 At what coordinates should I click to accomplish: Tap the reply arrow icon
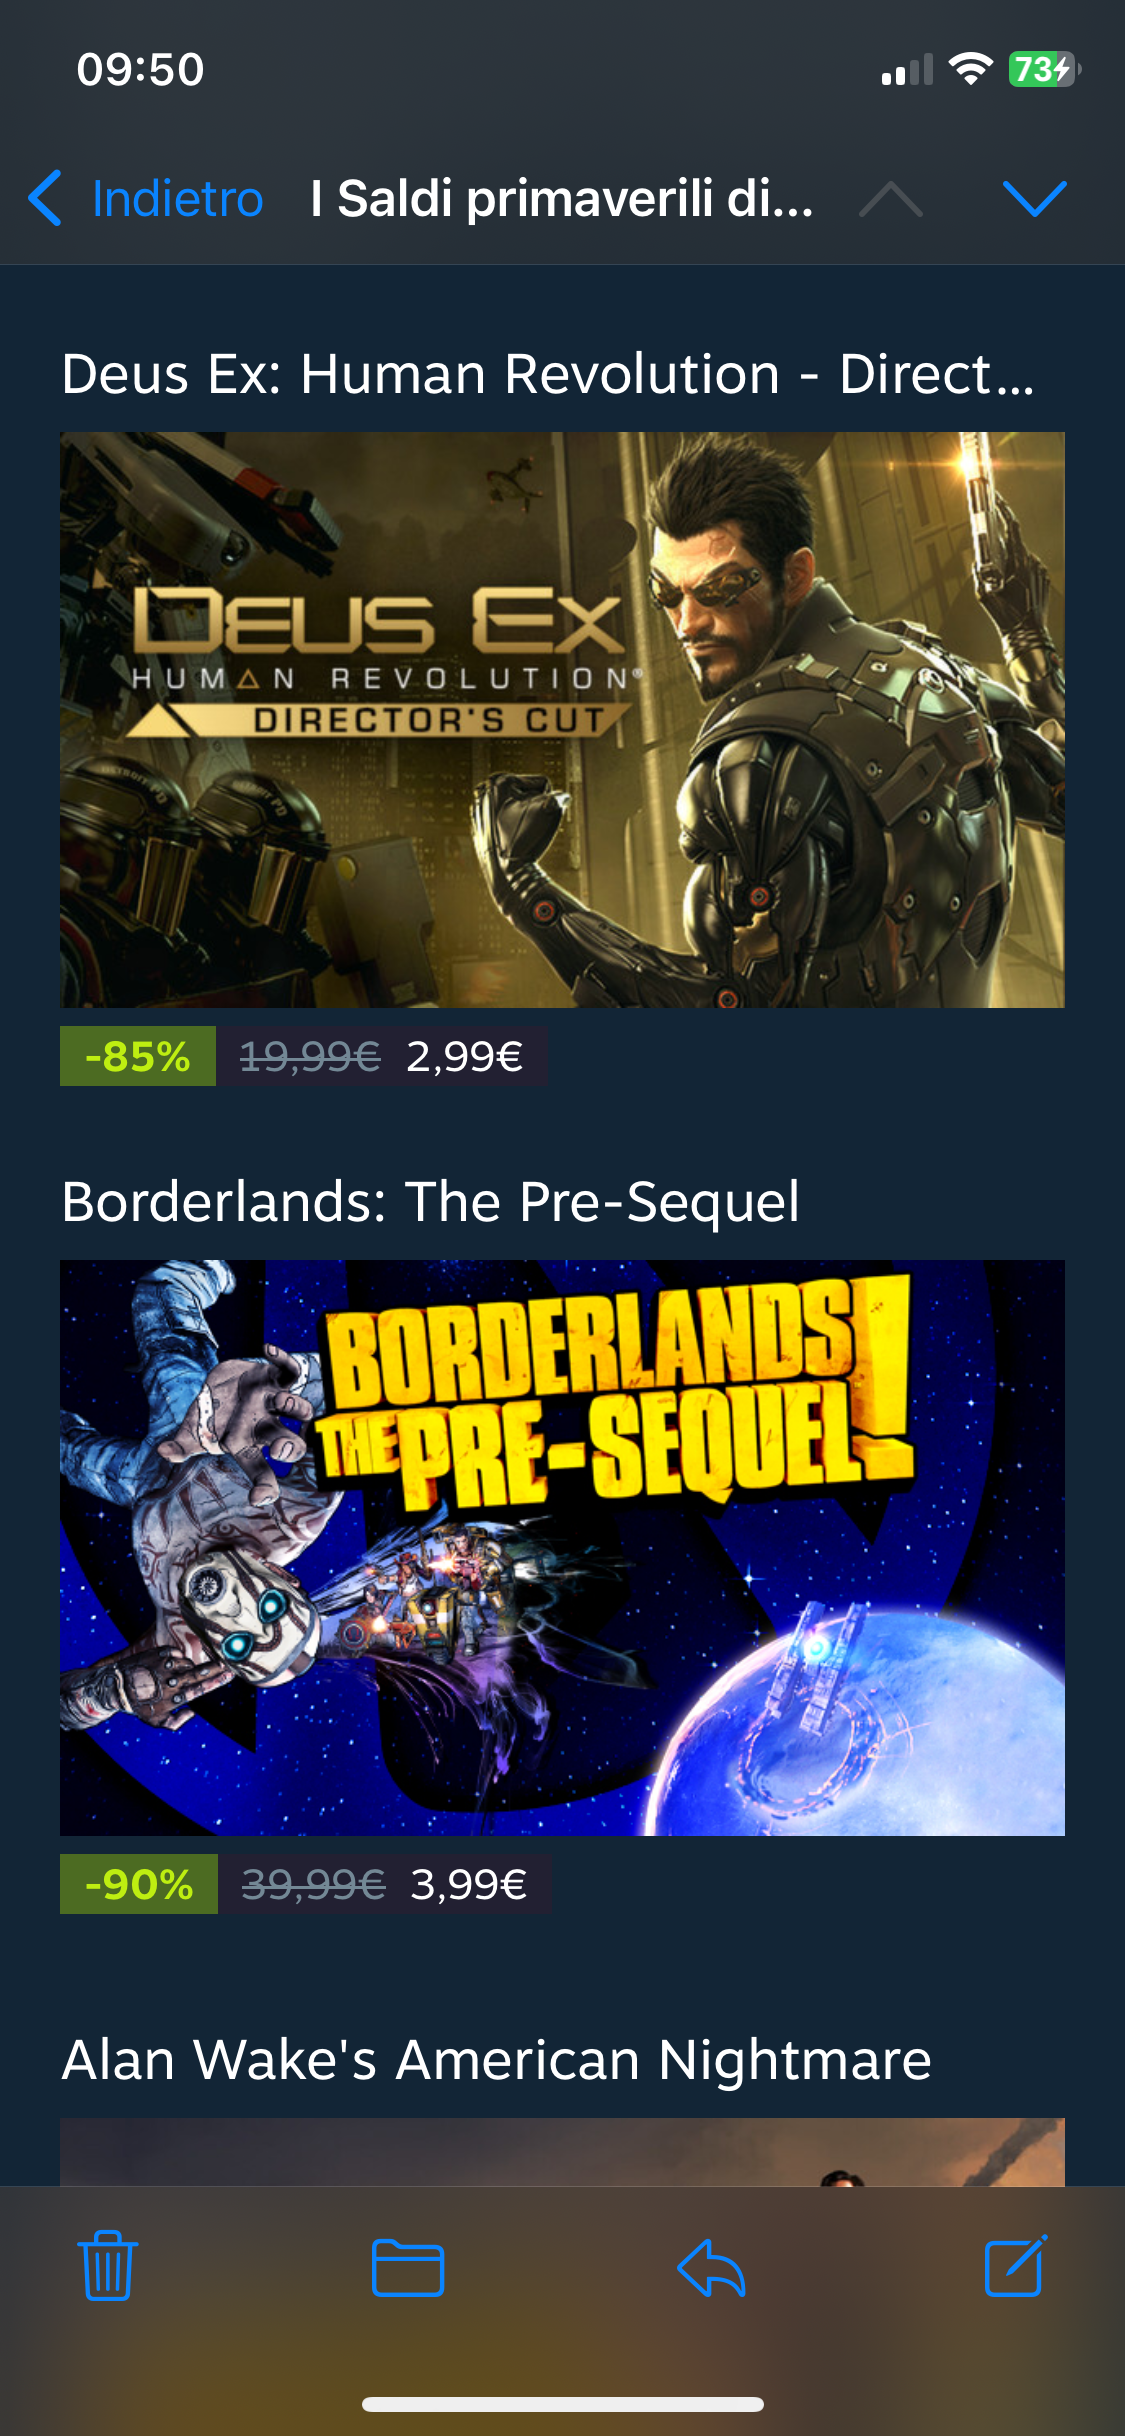click(711, 2267)
